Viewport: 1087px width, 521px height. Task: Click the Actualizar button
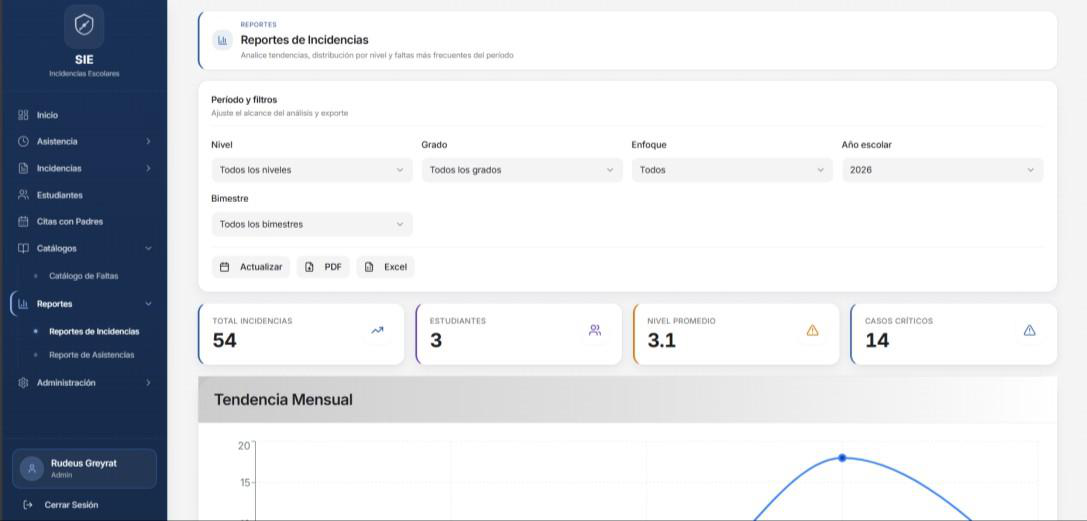click(x=251, y=267)
